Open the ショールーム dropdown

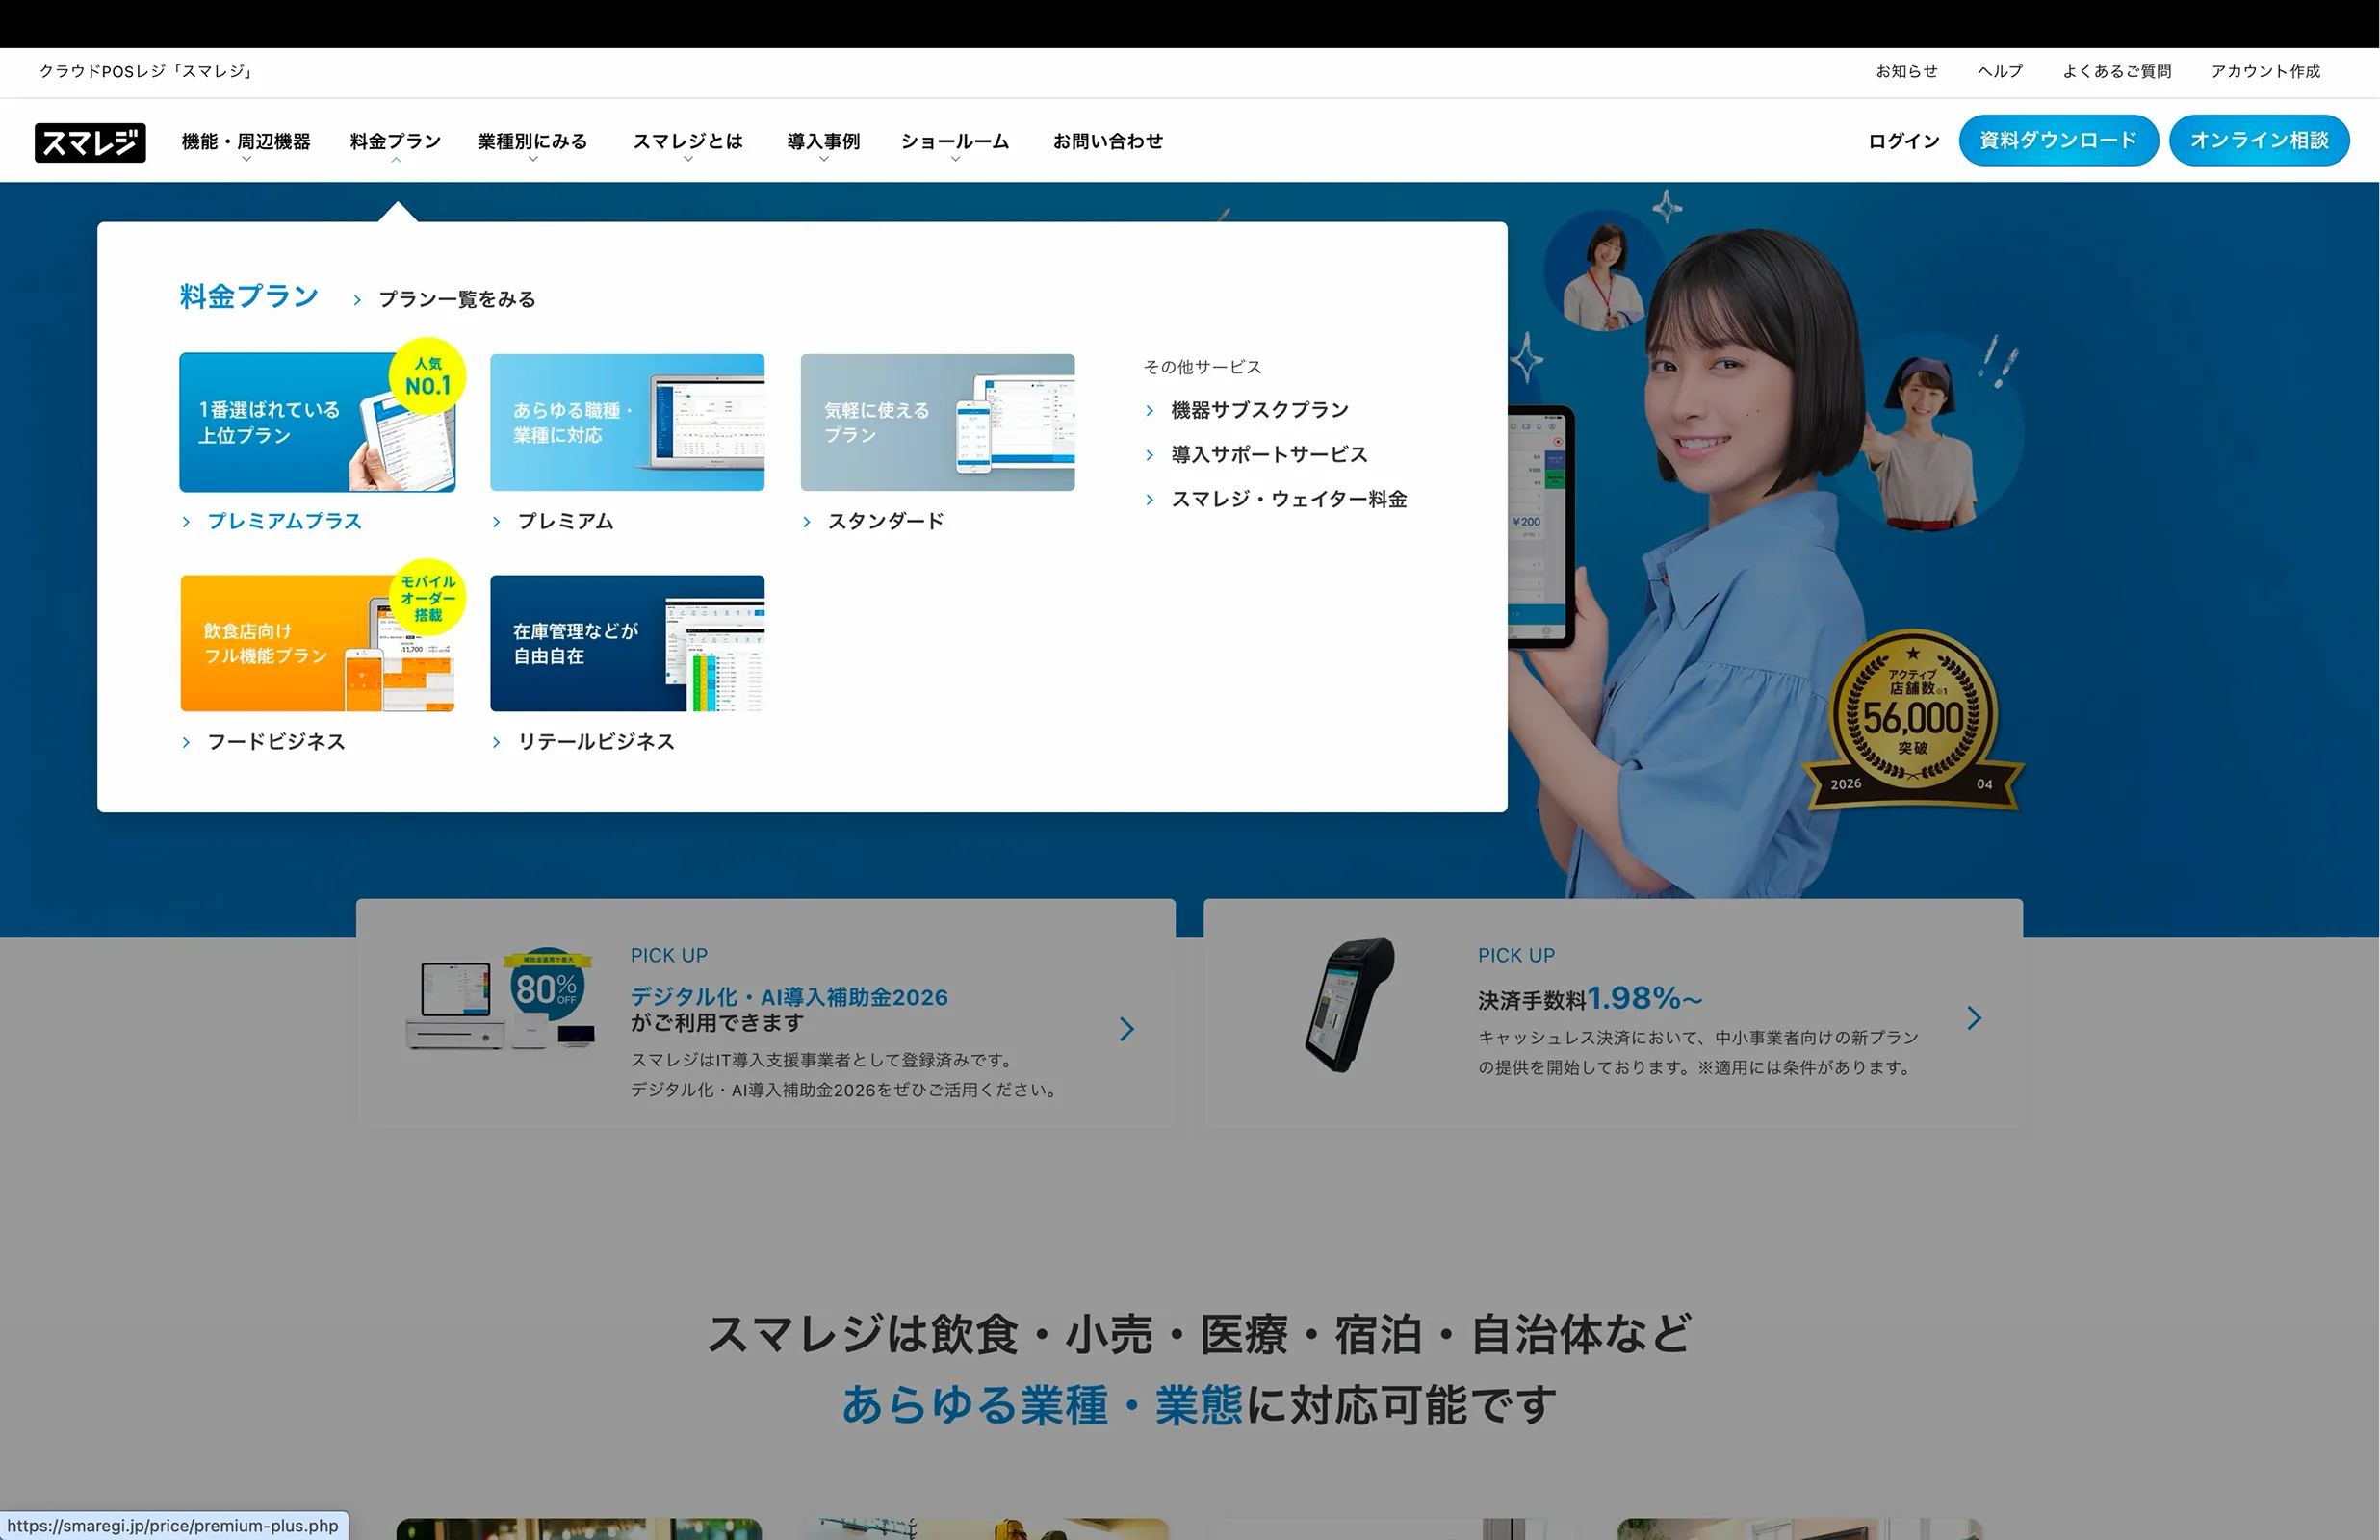tap(955, 142)
